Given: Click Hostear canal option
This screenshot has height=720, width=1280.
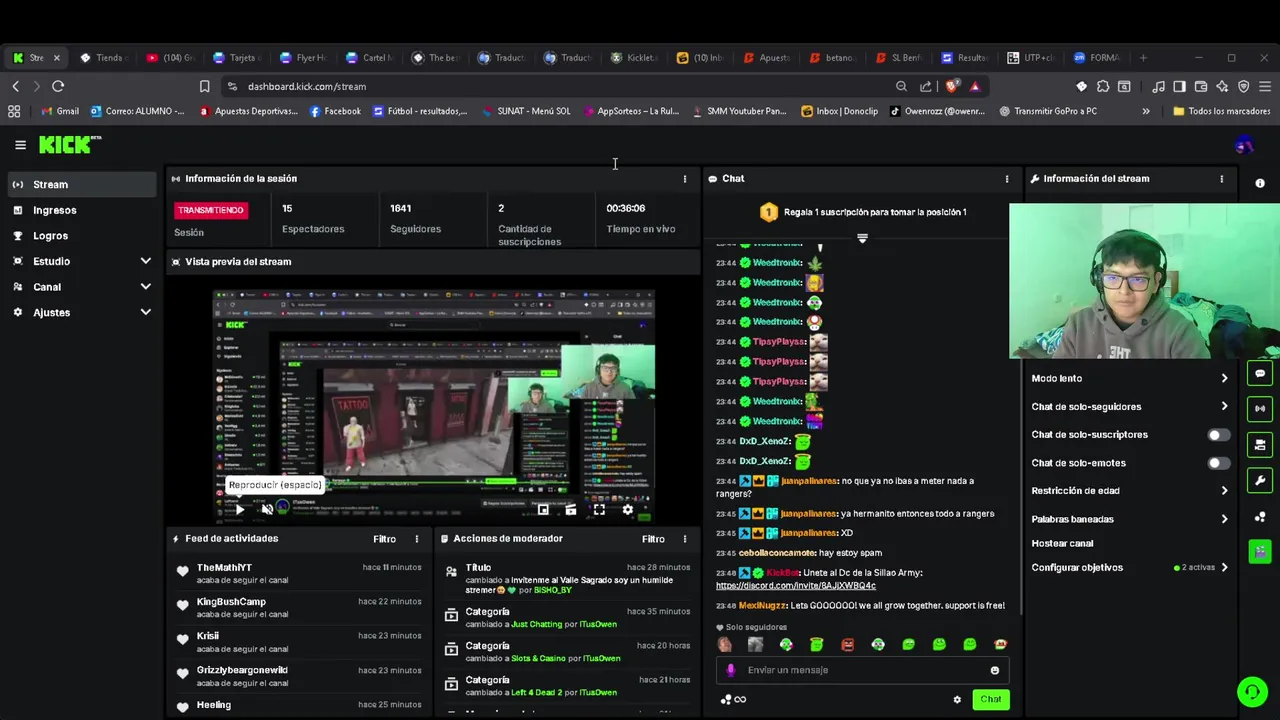Looking at the screenshot, I should (1062, 544).
